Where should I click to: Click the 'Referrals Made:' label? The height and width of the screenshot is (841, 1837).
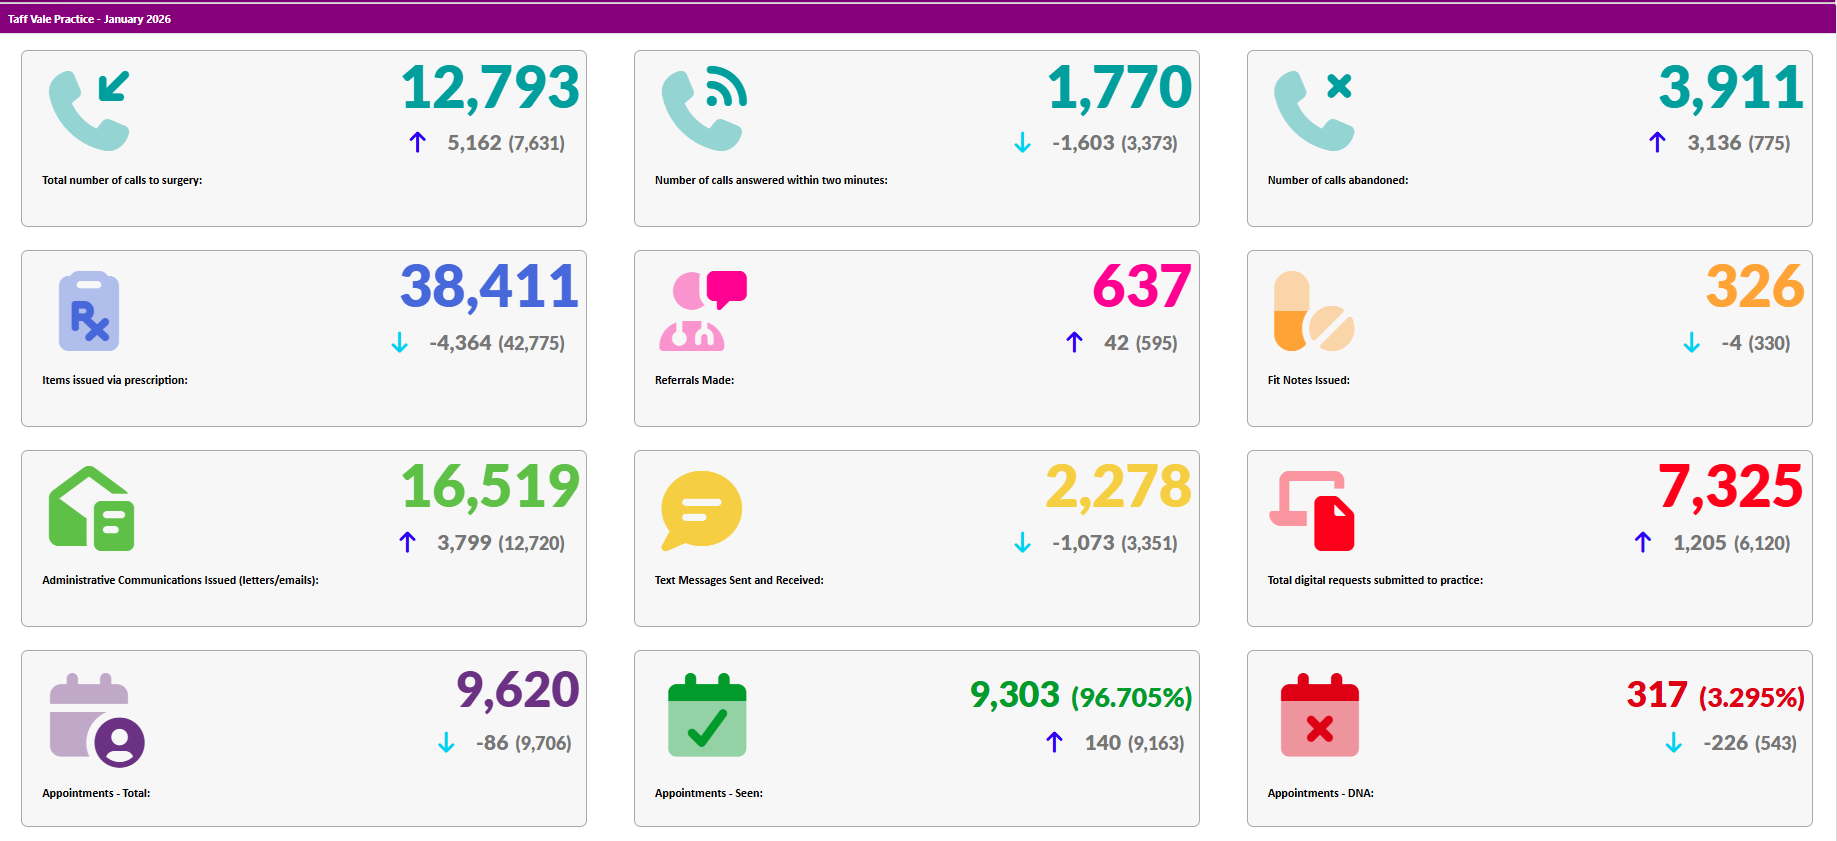click(694, 380)
